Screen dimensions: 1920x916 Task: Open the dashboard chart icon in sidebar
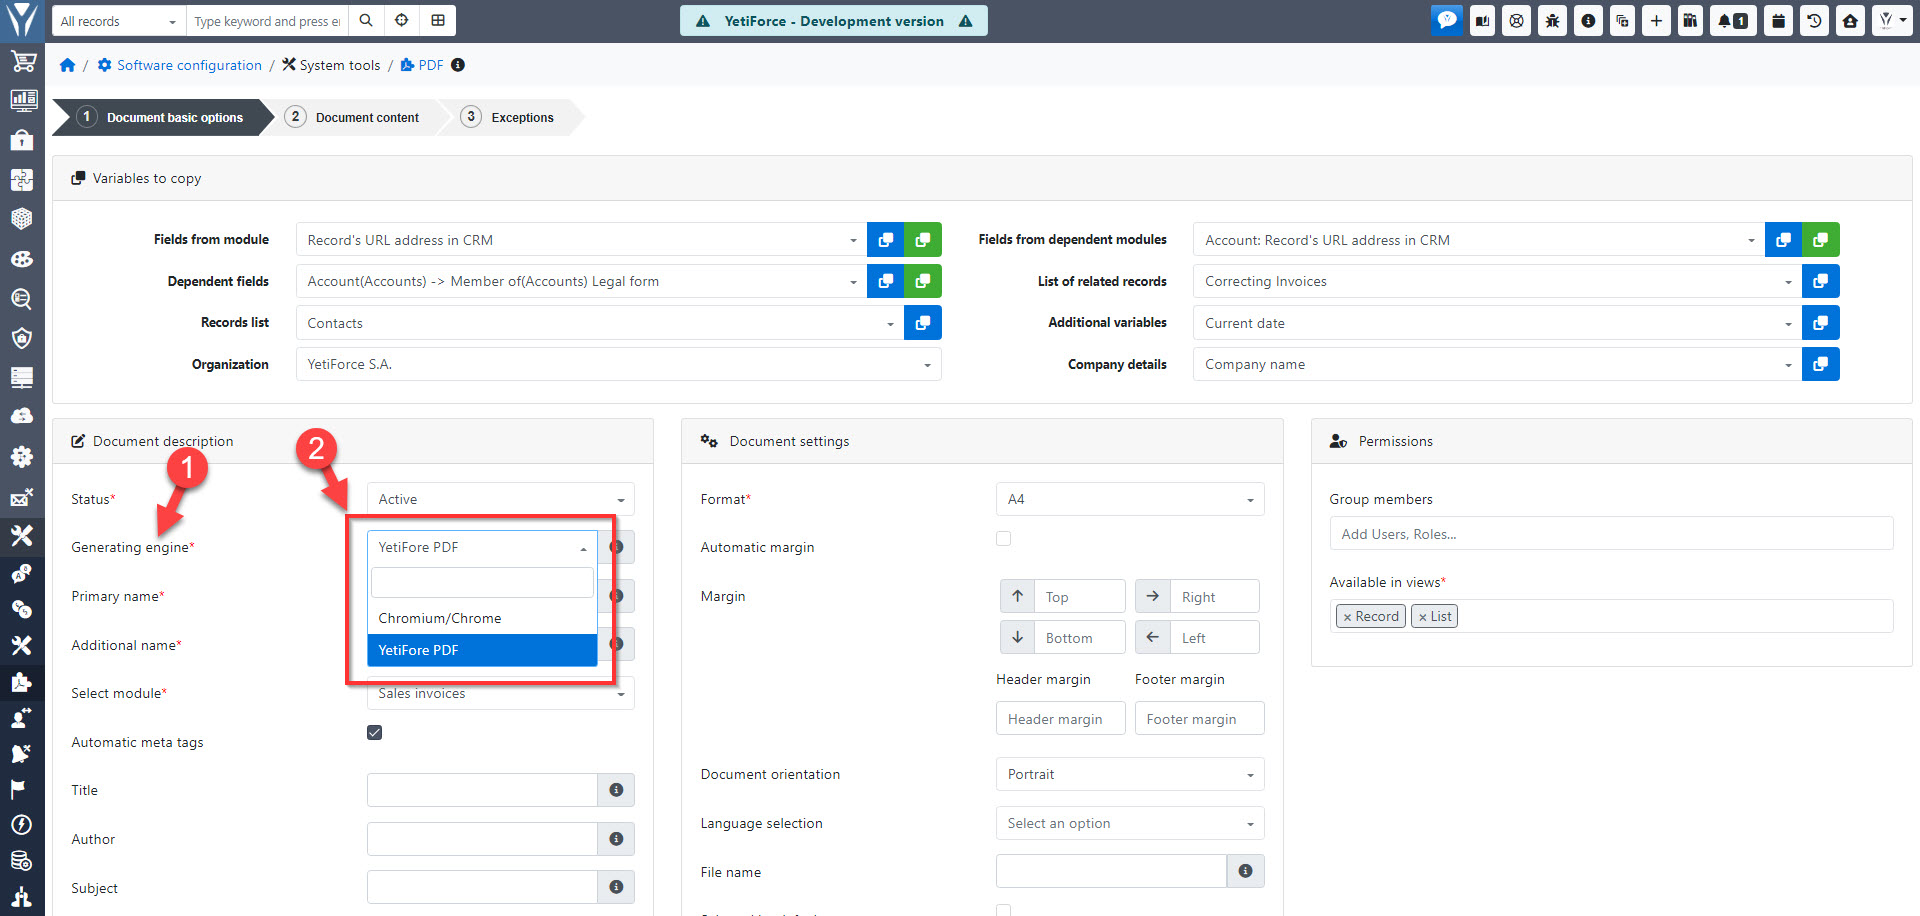pyautogui.click(x=22, y=100)
